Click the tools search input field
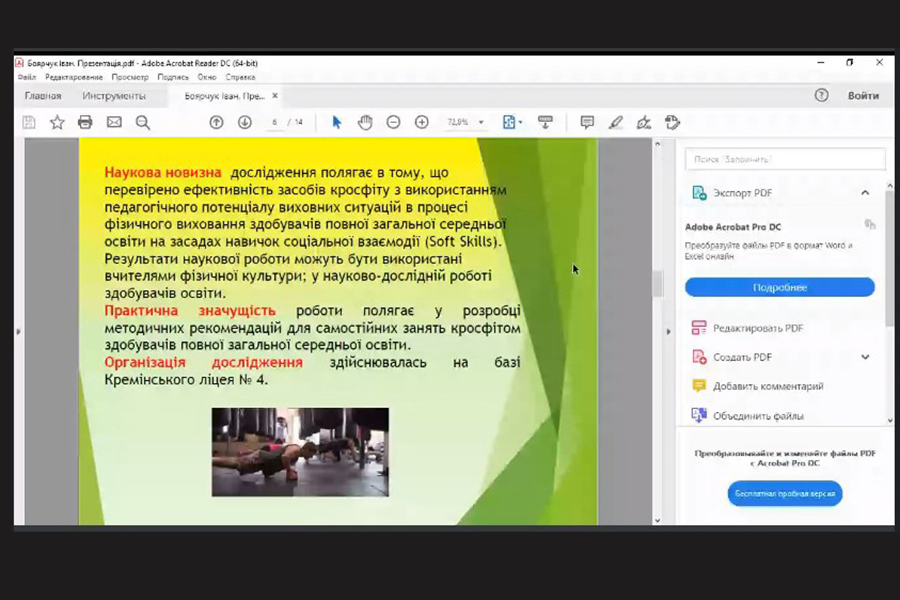 point(785,159)
